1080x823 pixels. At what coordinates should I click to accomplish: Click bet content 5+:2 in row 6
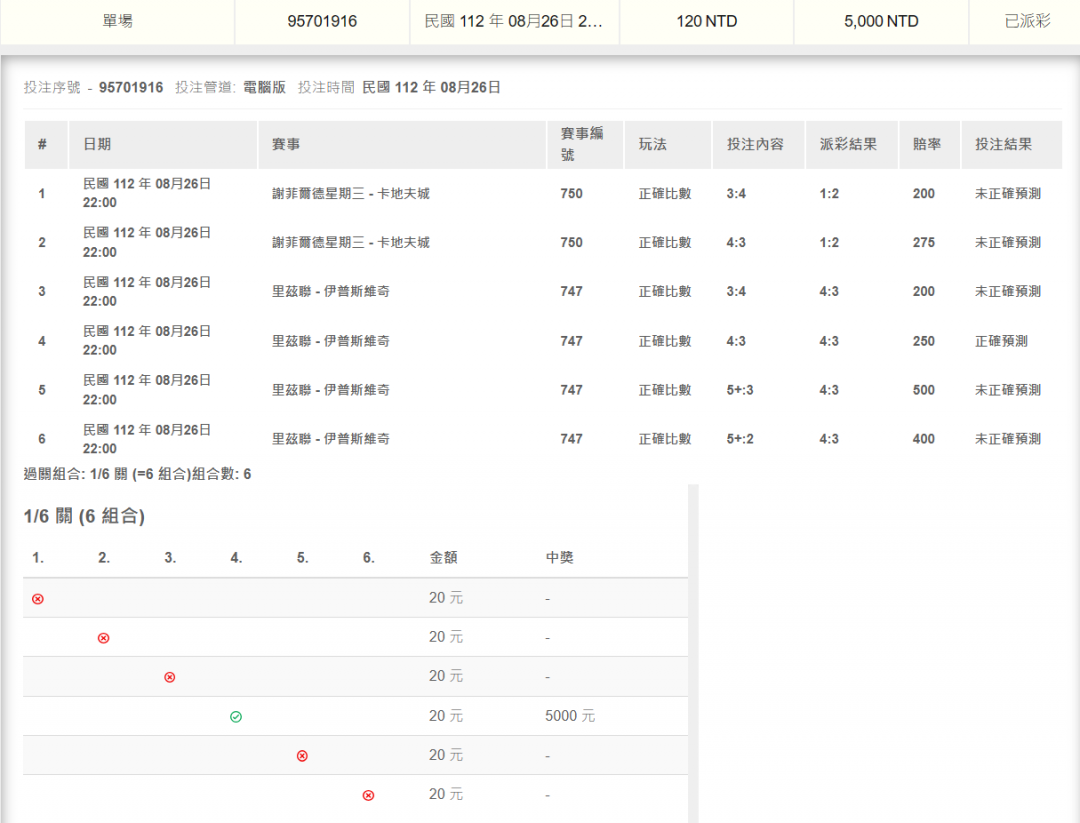point(740,439)
